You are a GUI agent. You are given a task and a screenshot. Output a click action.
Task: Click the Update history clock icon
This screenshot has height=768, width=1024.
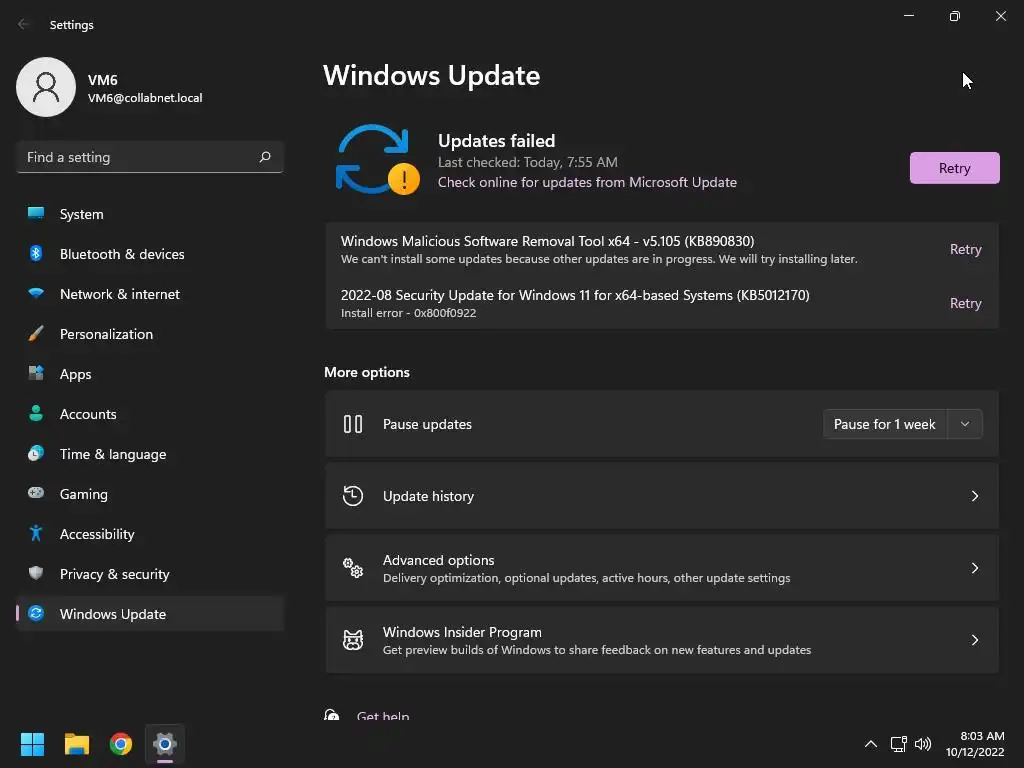click(353, 496)
